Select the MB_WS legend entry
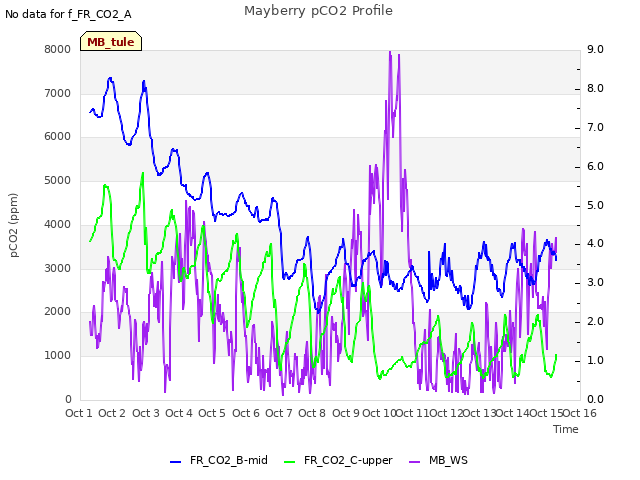Viewport: 640px width, 480px height. tap(438, 460)
